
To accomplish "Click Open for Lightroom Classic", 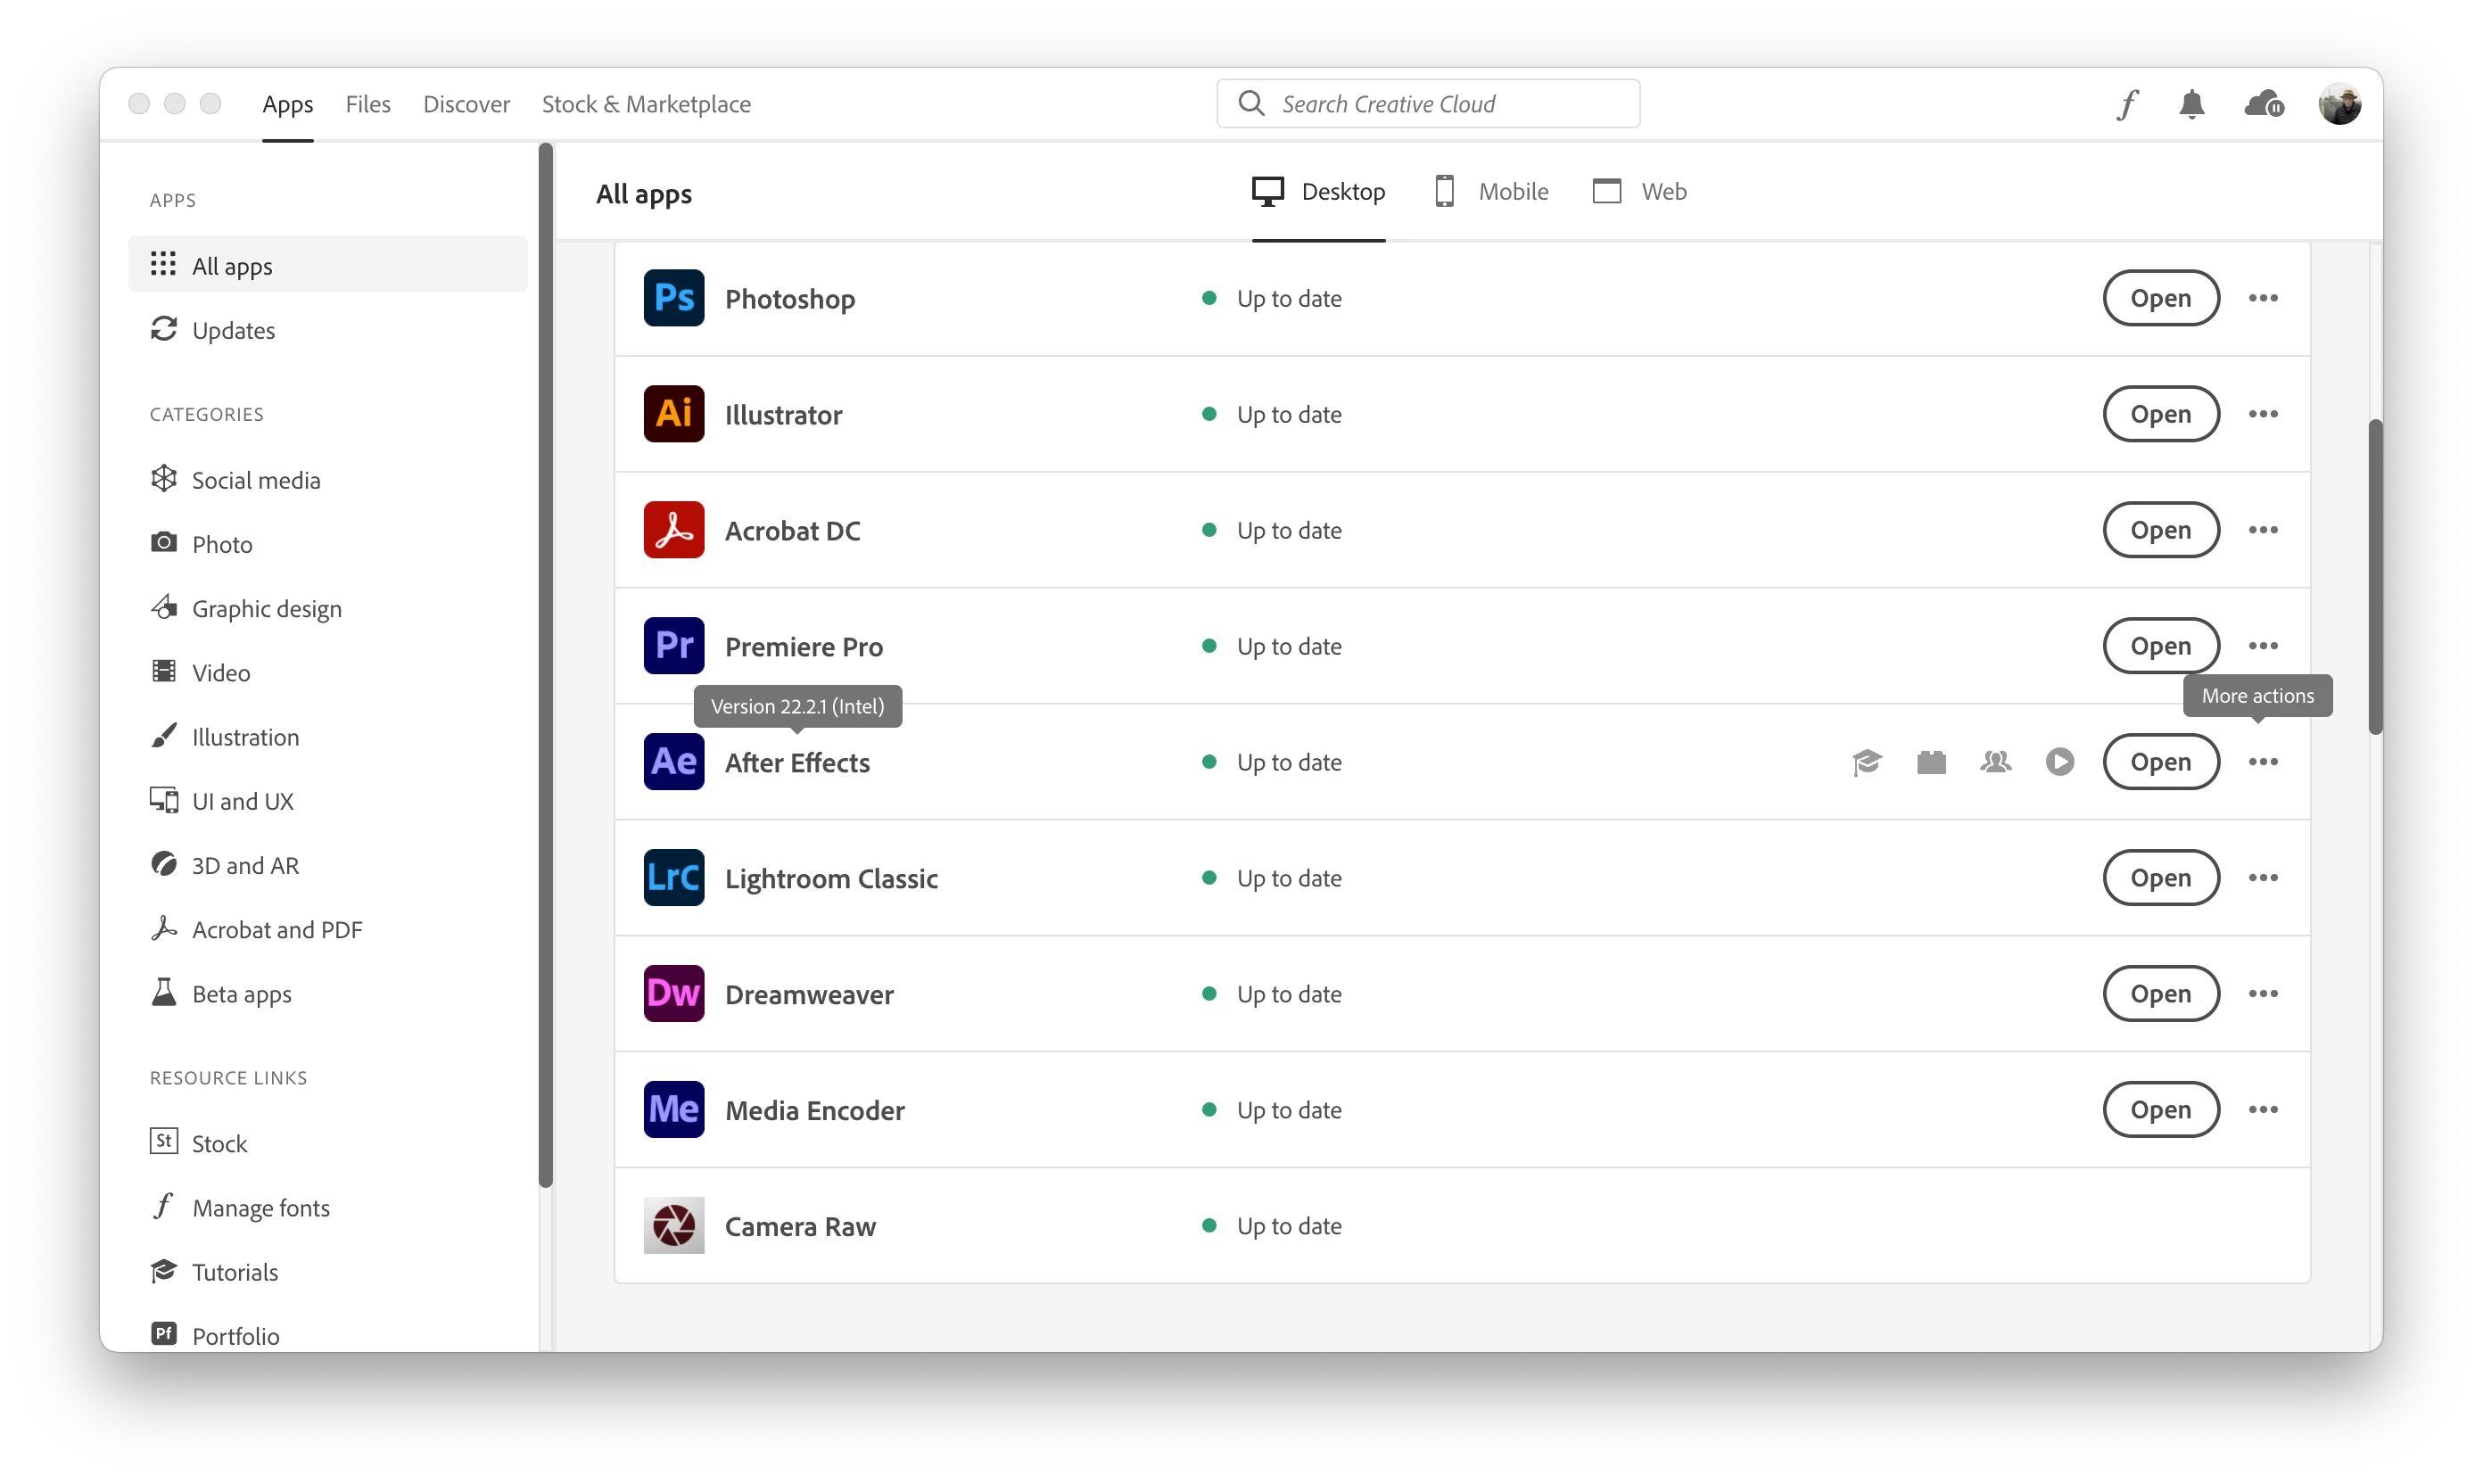I will tap(2160, 878).
